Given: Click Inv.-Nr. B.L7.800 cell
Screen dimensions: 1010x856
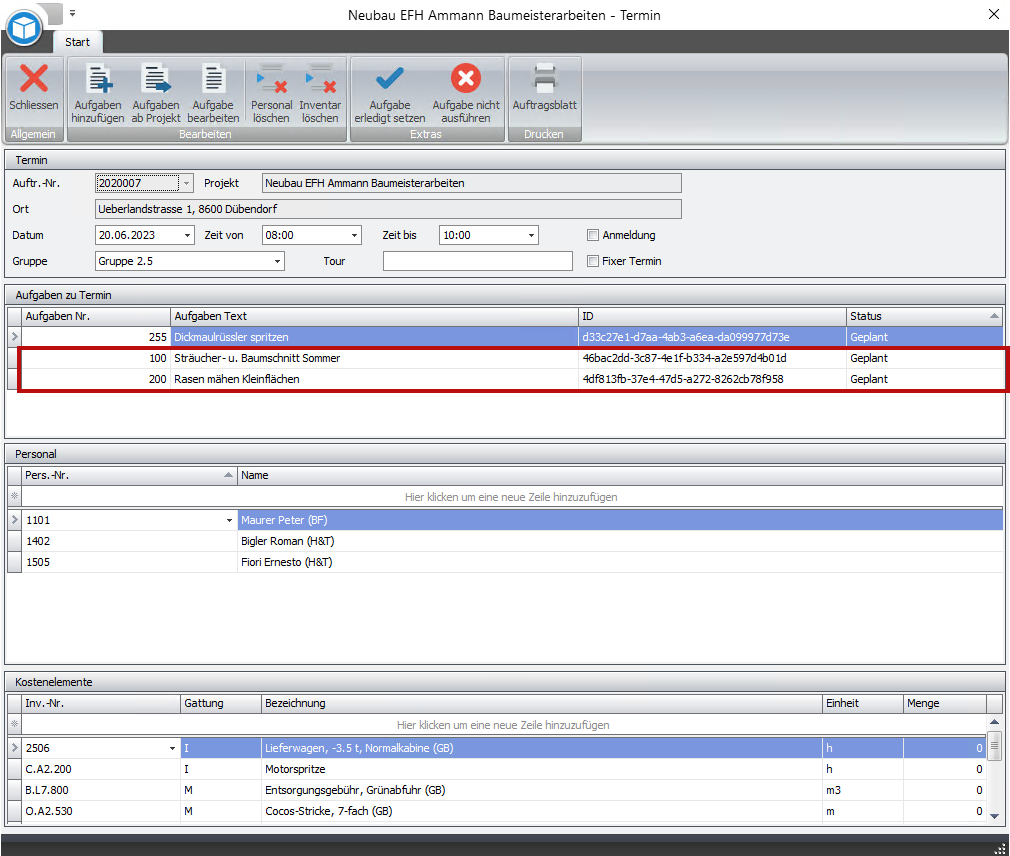Looking at the screenshot, I should click(101, 790).
